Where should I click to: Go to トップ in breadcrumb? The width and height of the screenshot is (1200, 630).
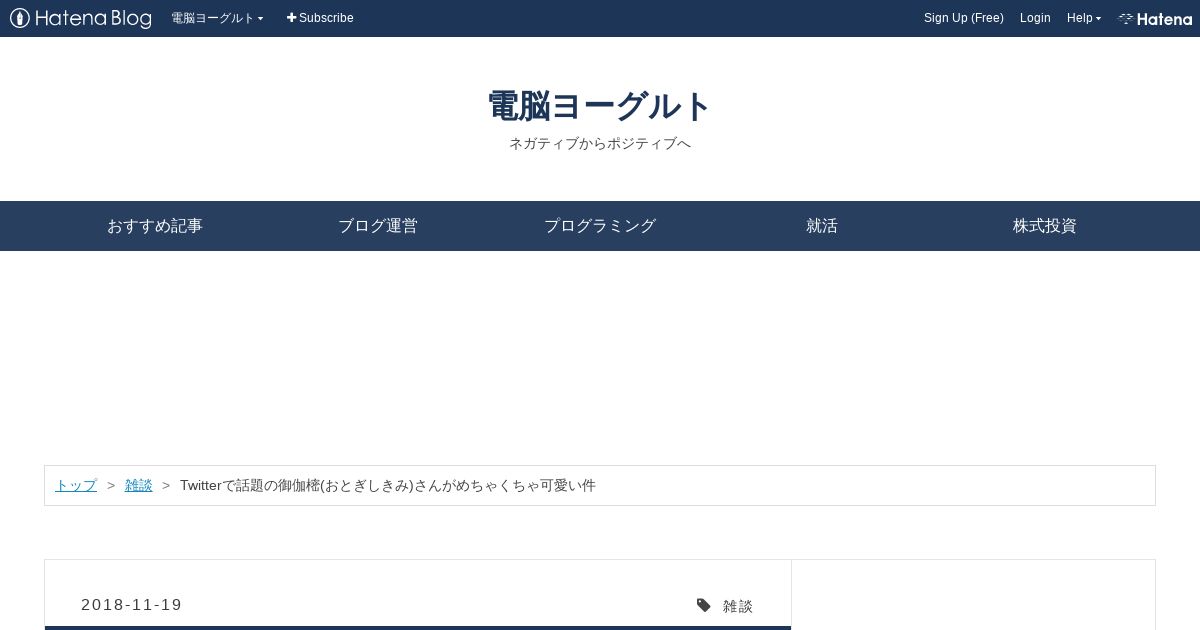coord(76,485)
